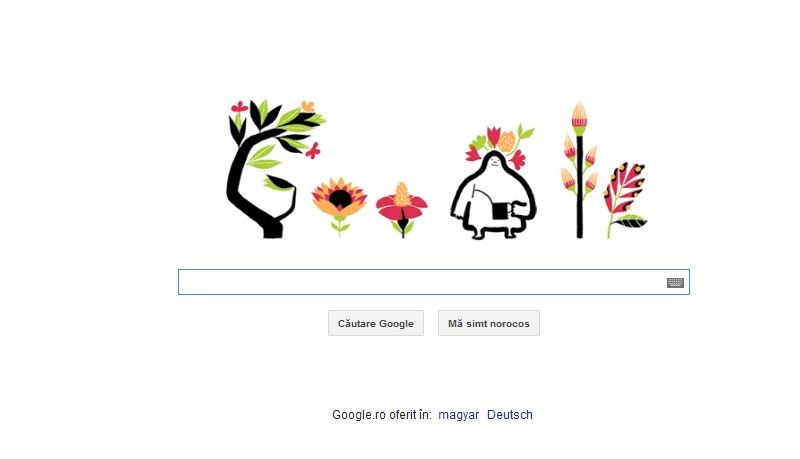This screenshot has height=459, width=800.
Task: Select the tall black stem with buds
Action: click(579, 169)
